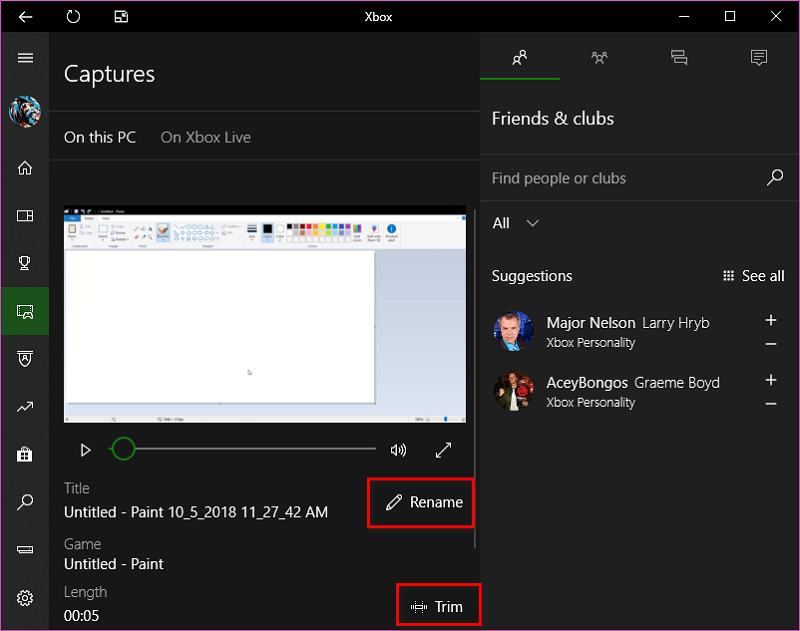Add AceyBongos as friend
The width and height of the screenshot is (800, 631).
pyautogui.click(x=771, y=380)
